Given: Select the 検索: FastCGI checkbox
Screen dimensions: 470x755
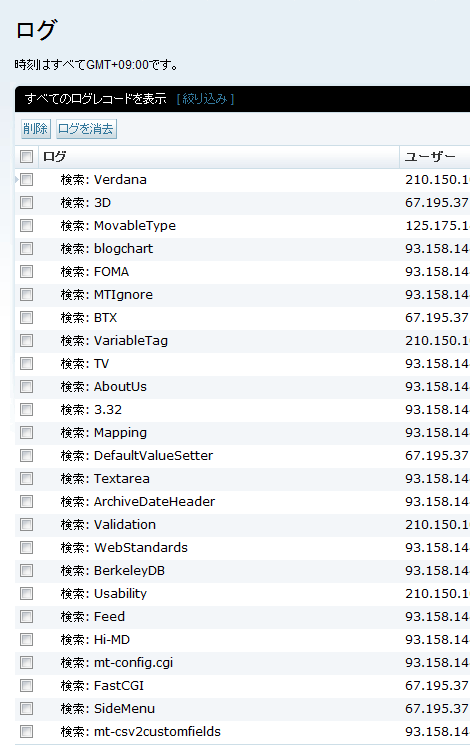Looking at the screenshot, I should 26,686.
